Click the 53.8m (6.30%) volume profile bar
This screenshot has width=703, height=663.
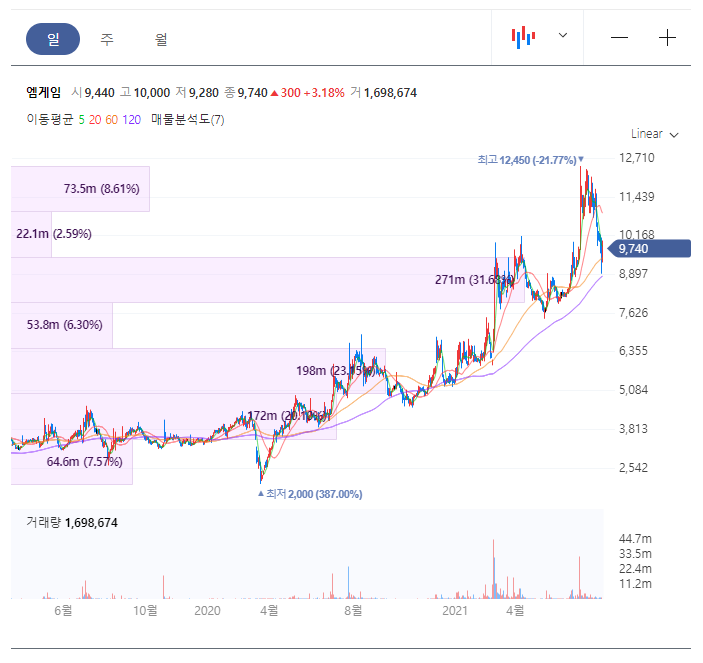coord(62,325)
